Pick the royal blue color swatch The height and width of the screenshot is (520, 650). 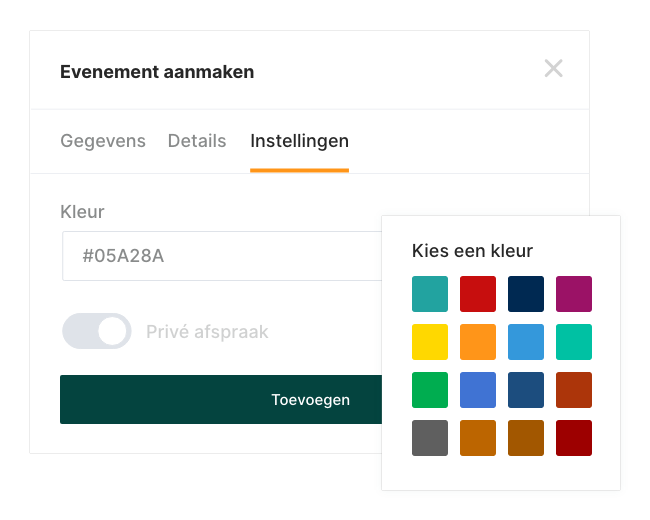tap(478, 390)
